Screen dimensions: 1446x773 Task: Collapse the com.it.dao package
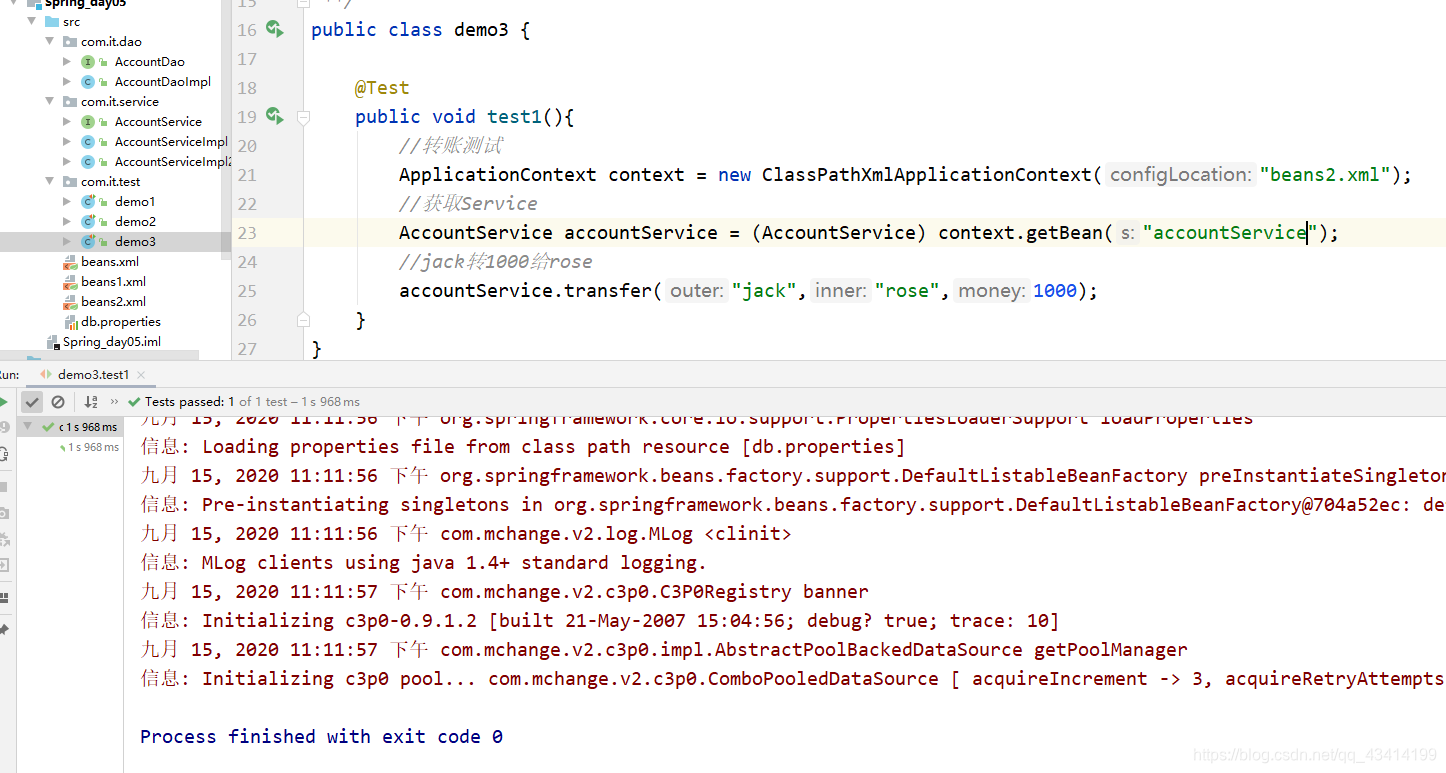(x=50, y=42)
